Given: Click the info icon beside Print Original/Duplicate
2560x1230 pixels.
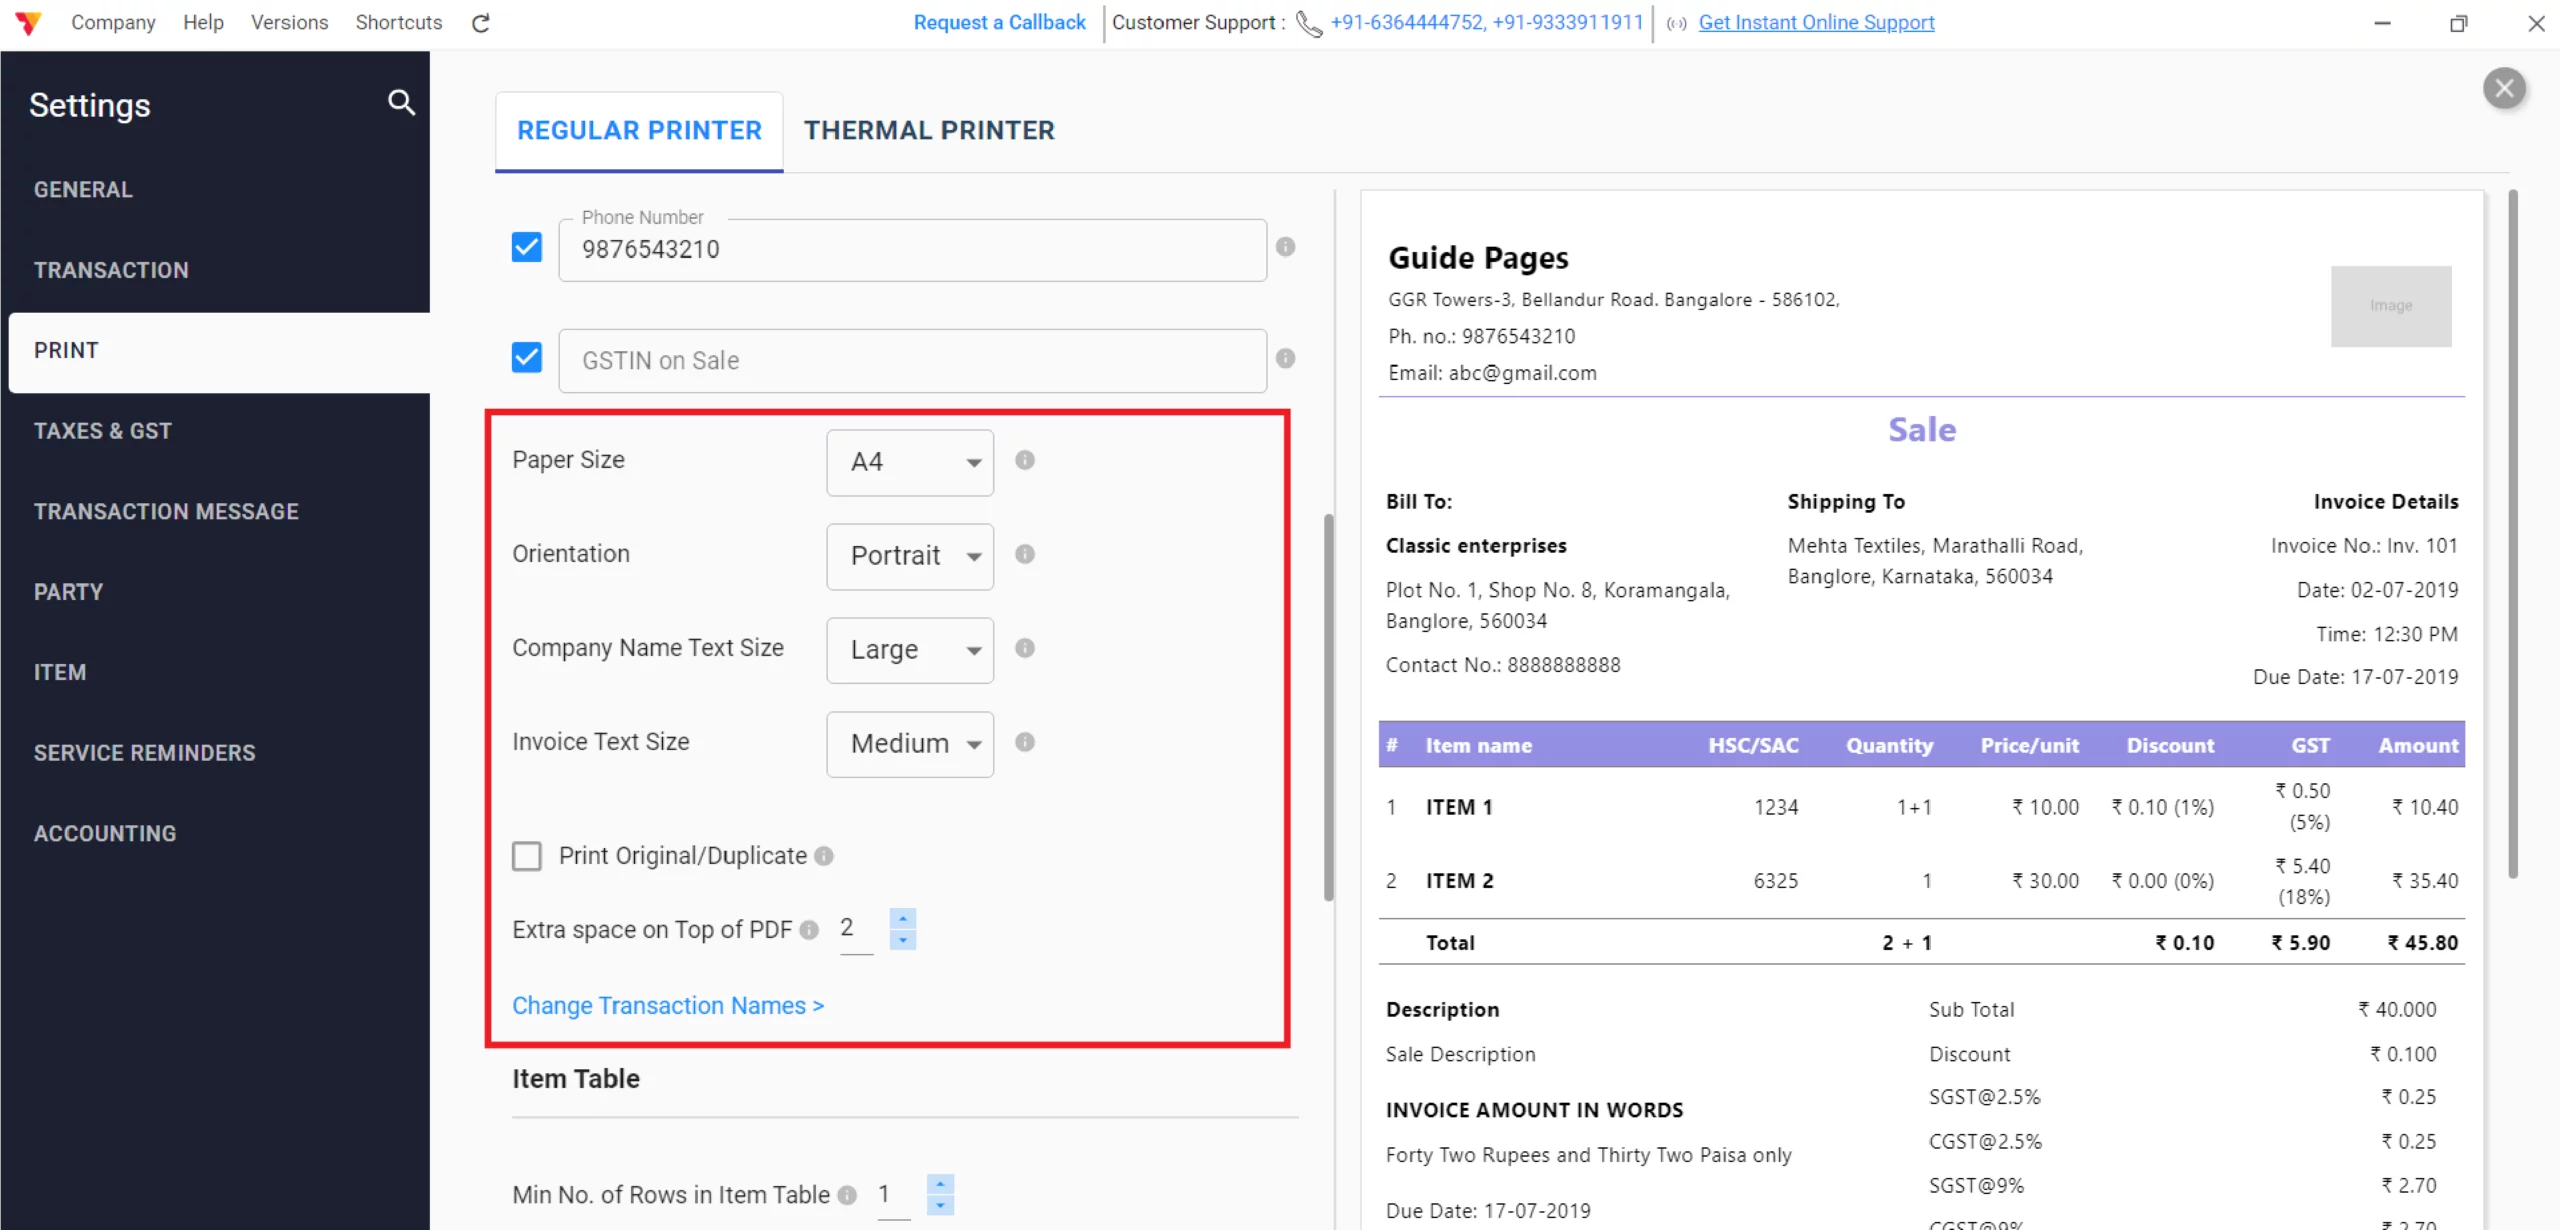Looking at the screenshot, I should pos(824,856).
